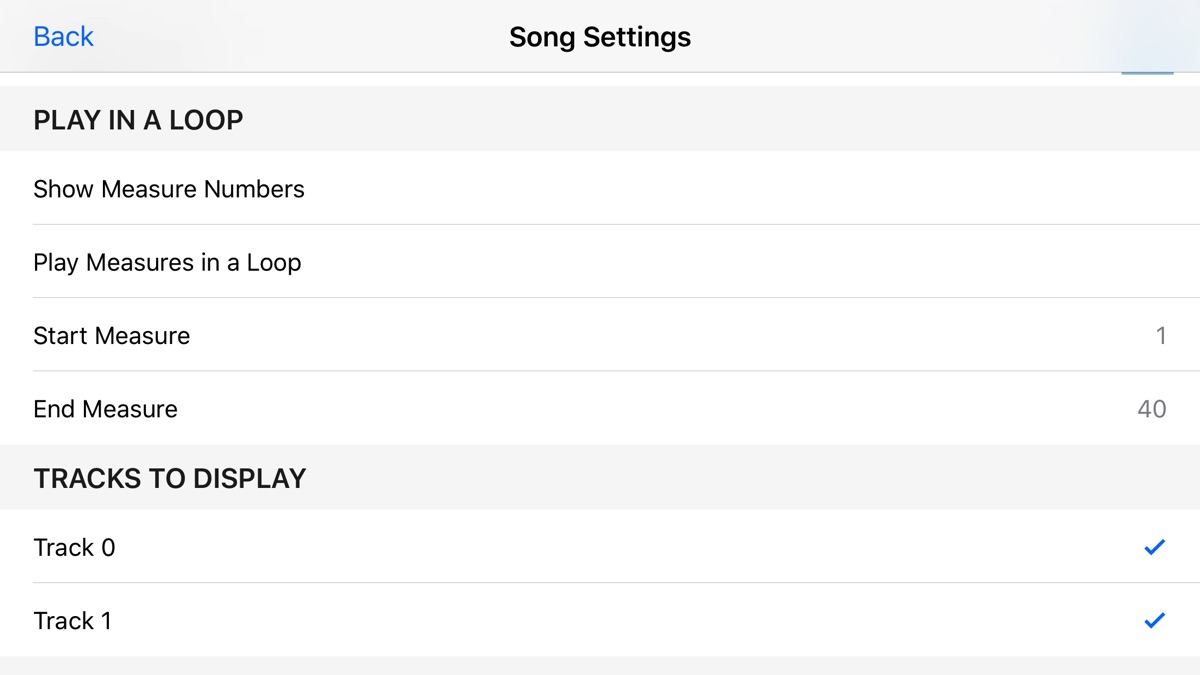Click the blue bar under the navigation header
This screenshot has width=1200, height=675.
tap(1146, 72)
